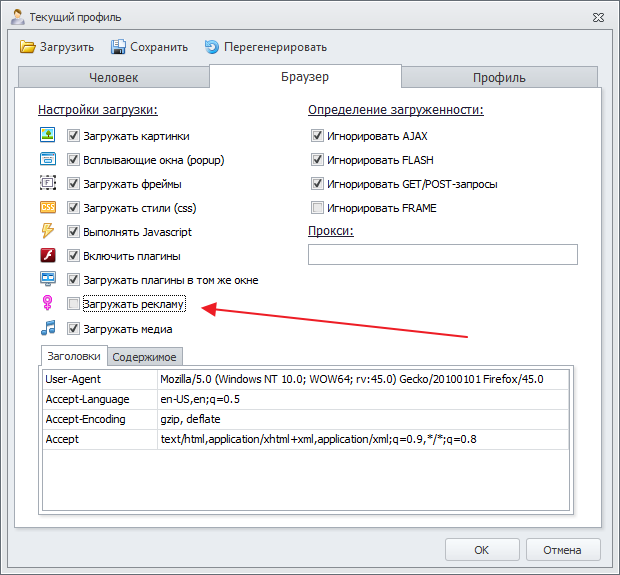Select the Accept-Encoding header cell
The height and width of the screenshot is (575, 620).
tap(100, 419)
